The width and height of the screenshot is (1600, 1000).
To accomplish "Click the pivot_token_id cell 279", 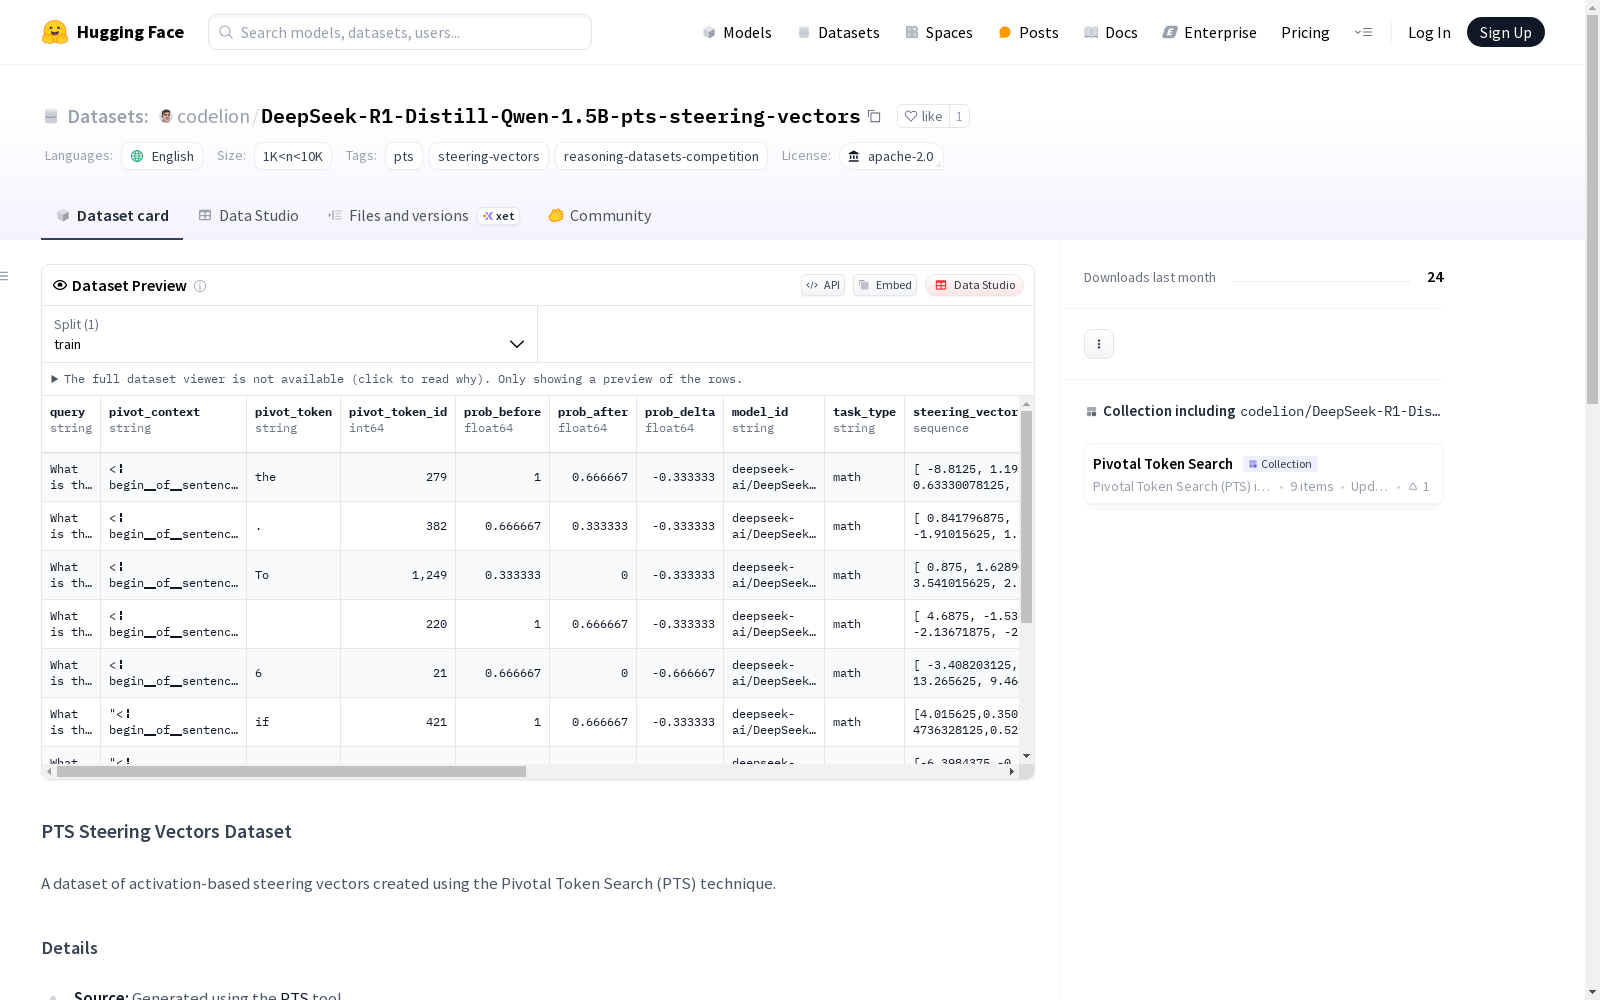I will [x=398, y=477].
